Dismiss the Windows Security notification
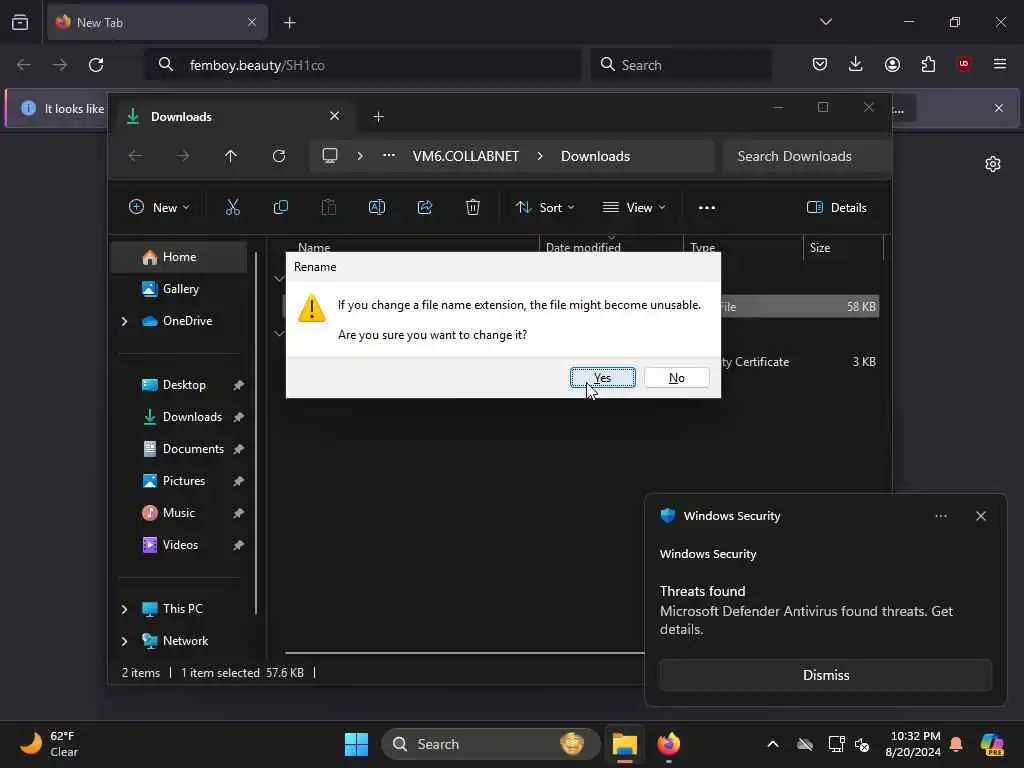This screenshot has width=1024, height=768. click(x=825, y=675)
